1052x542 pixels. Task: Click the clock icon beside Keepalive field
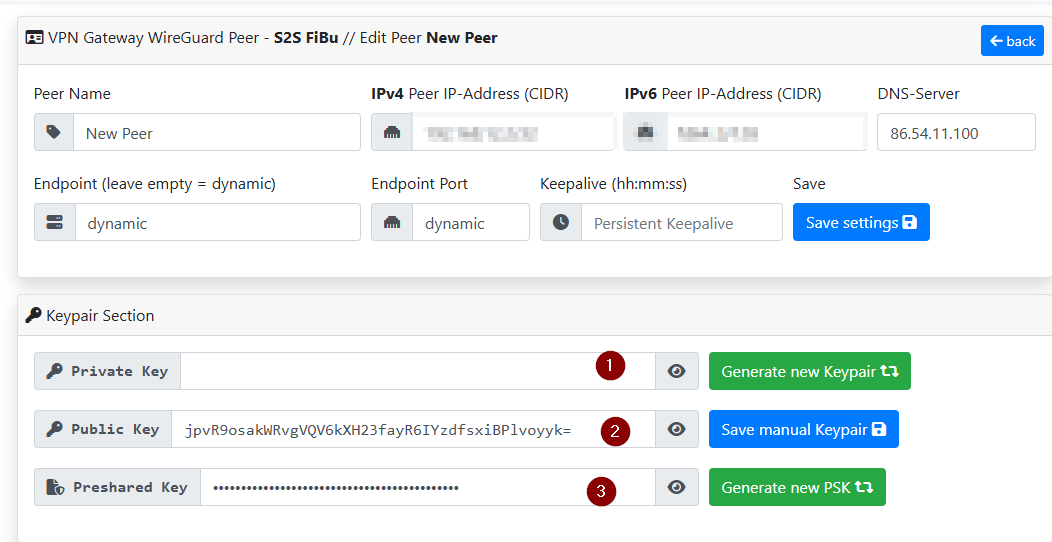pyautogui.click(x=561, y=223)
